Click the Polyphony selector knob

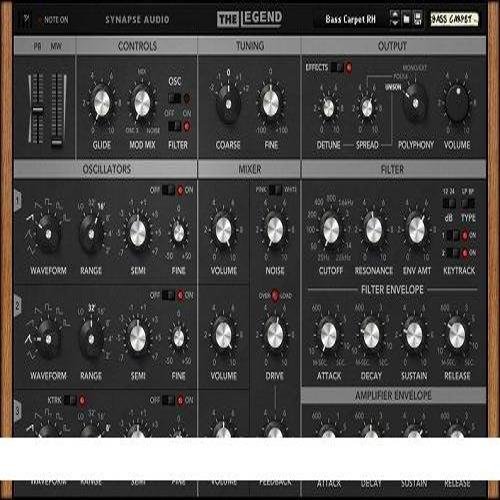point(415,102)
